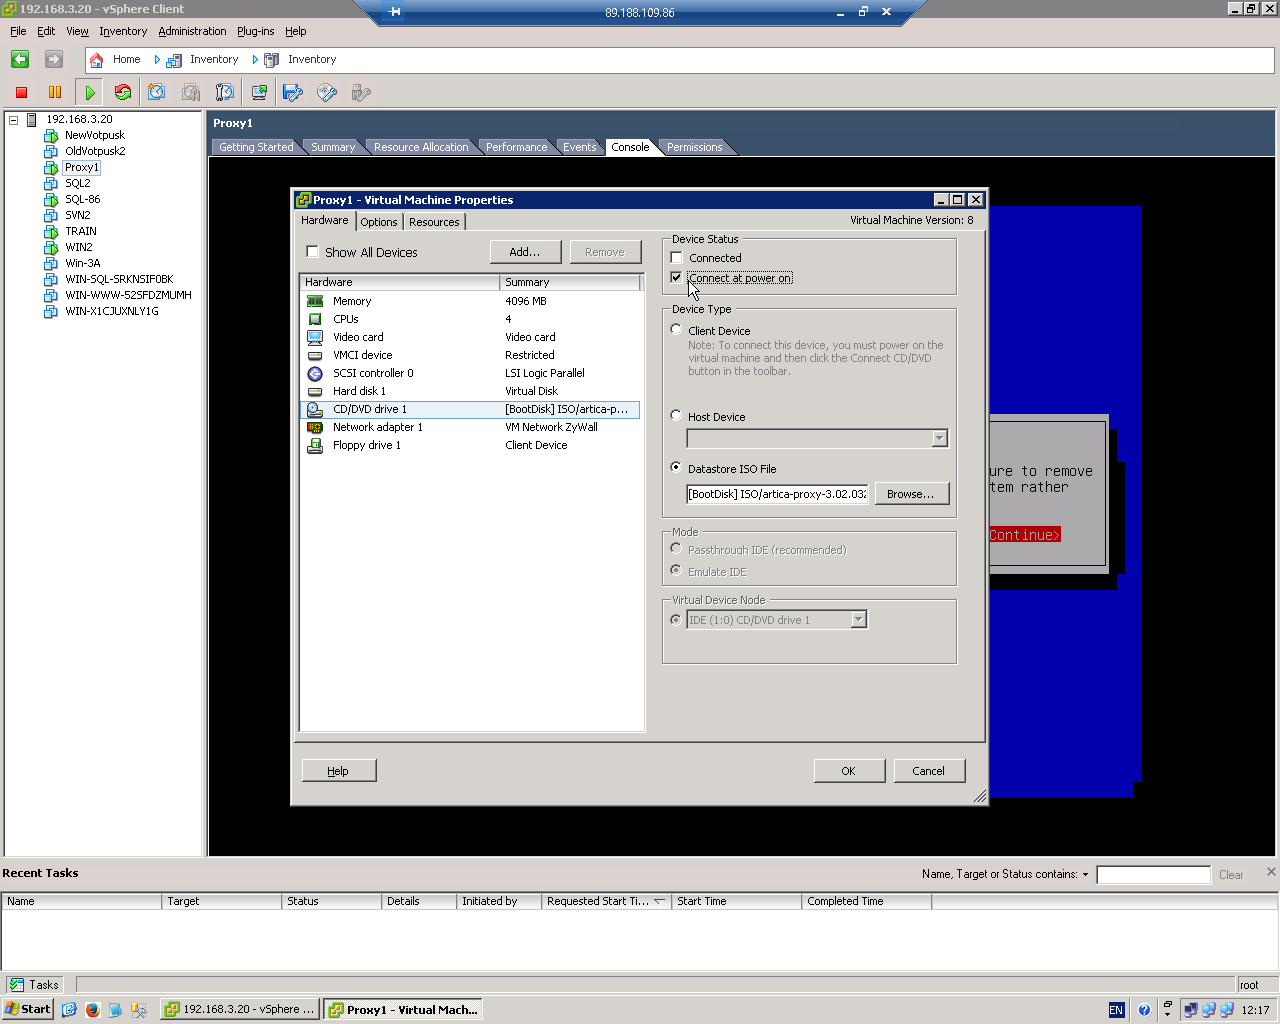Image resolution: width=1280 pixels, height=1024 pixels.
Task: Open the Permissions tab
Action: (x=694, y=147)
